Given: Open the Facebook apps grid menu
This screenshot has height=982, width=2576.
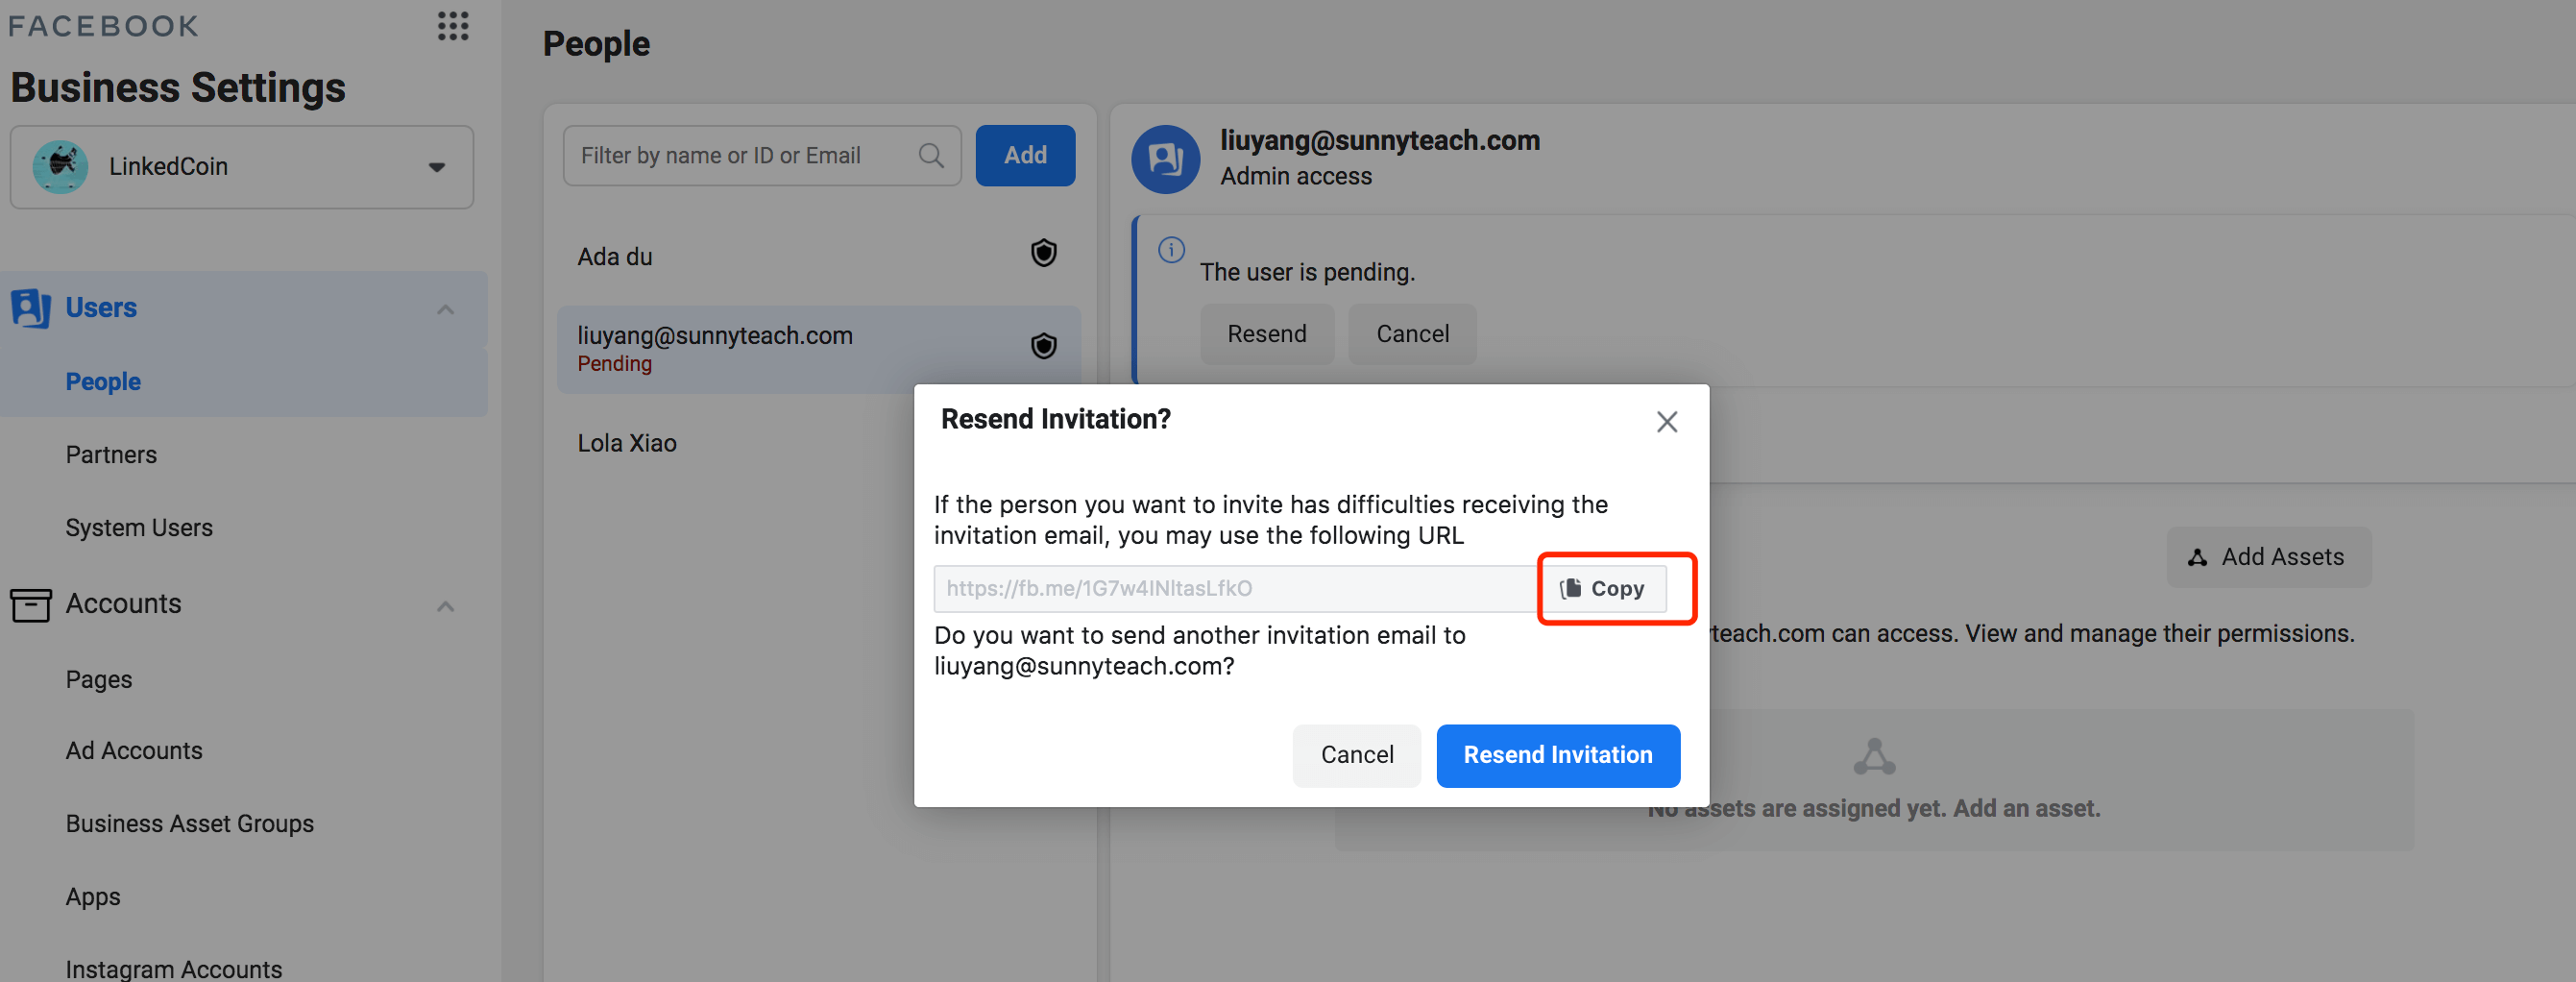Looking at the screenshot, I should pyautogui.click(x=452, y=26).
